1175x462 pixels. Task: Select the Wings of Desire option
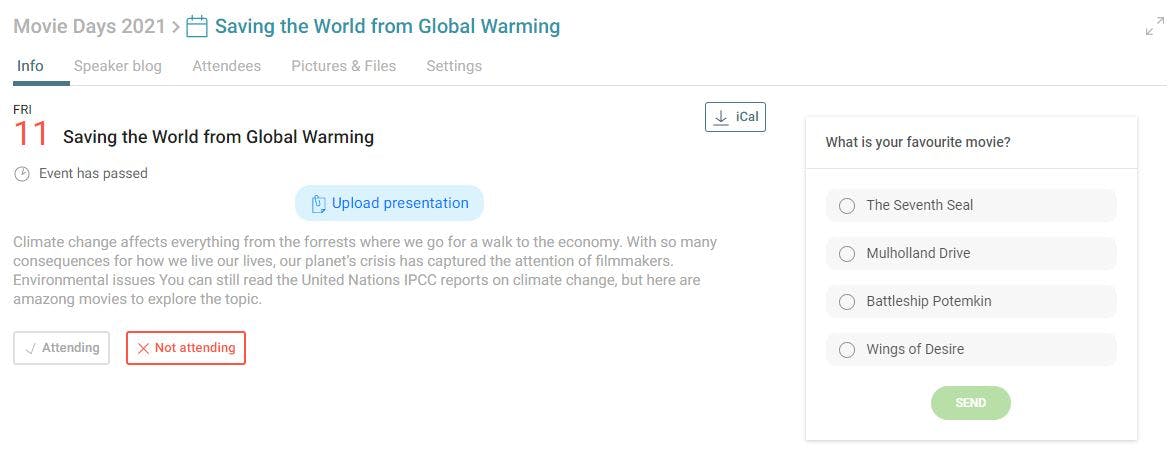click(x=971, y=349)
